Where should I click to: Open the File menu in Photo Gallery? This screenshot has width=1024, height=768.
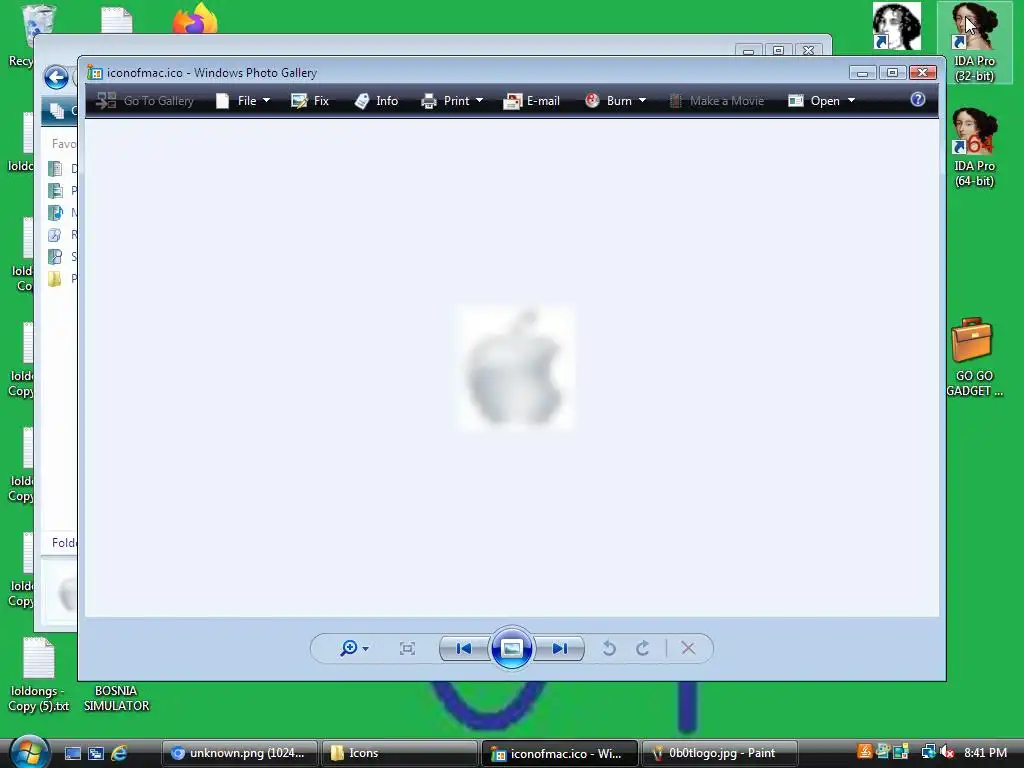pos(243,101)
